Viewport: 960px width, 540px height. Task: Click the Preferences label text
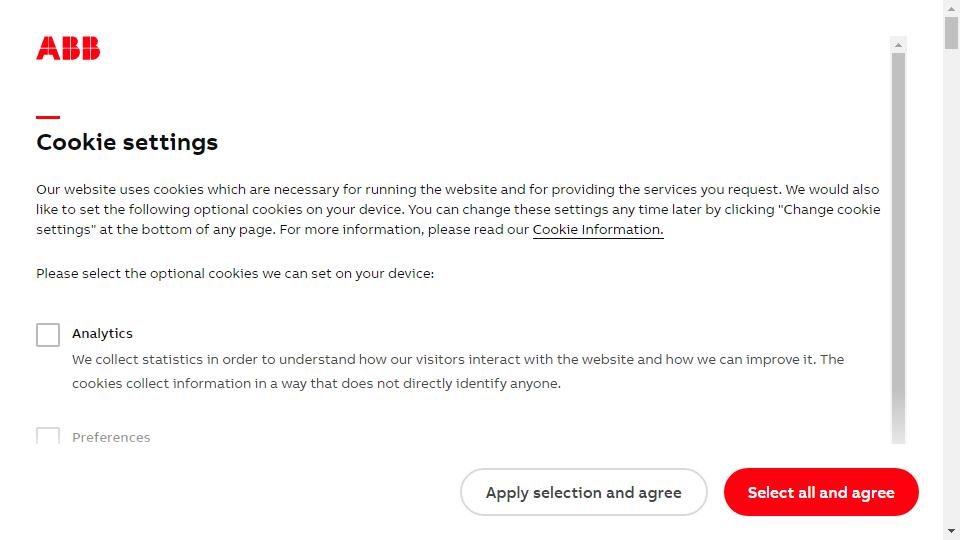pos(111,437)
